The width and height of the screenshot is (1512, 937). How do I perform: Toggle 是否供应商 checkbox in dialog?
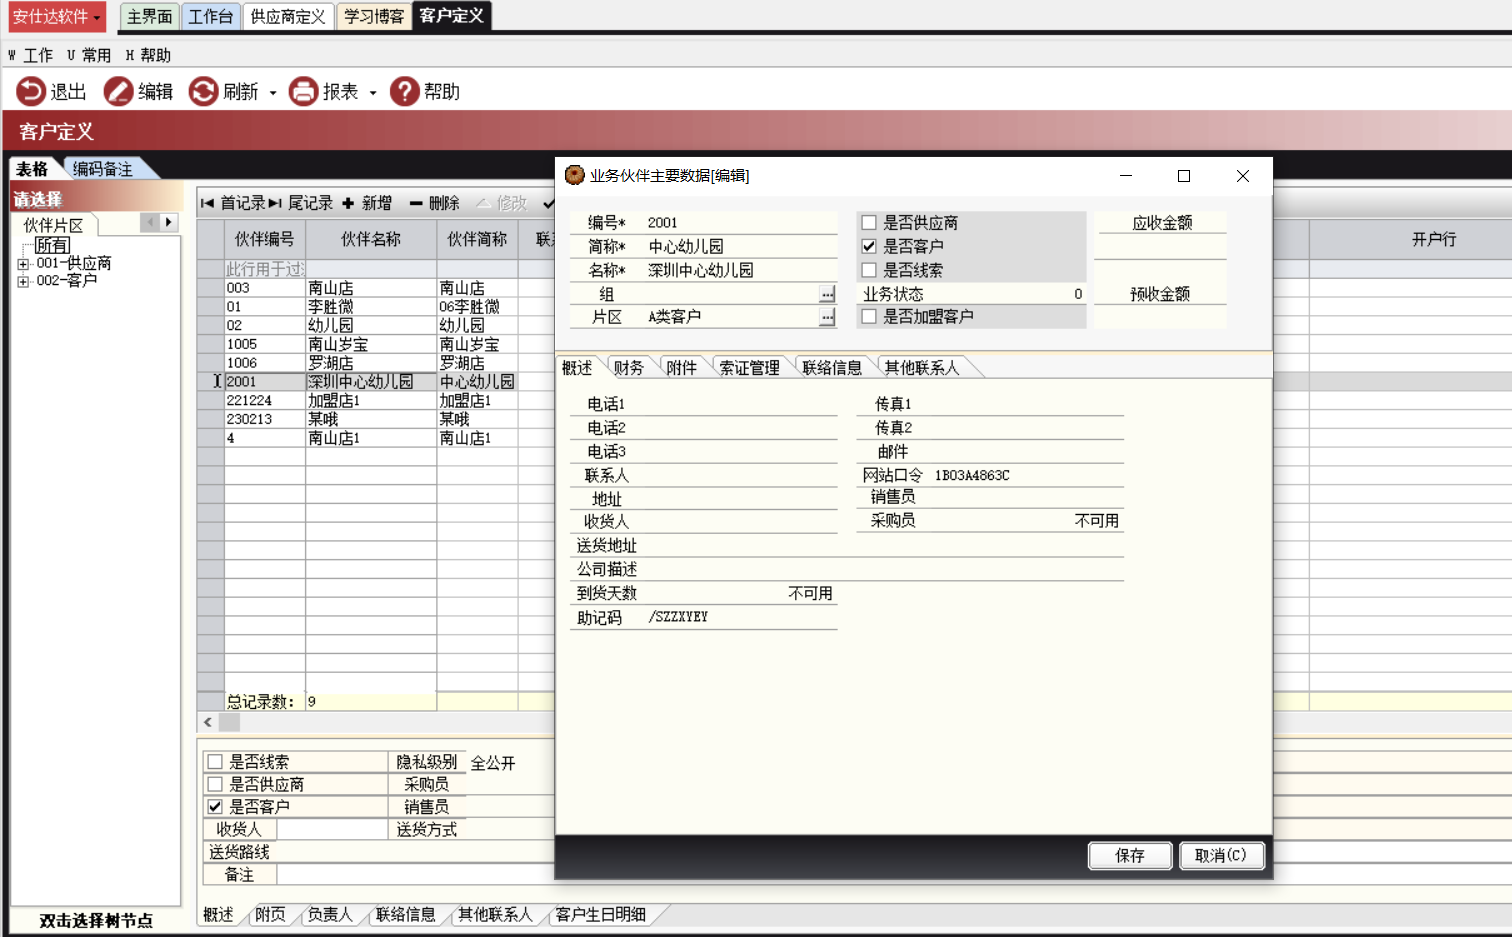[x=869, y=223]
